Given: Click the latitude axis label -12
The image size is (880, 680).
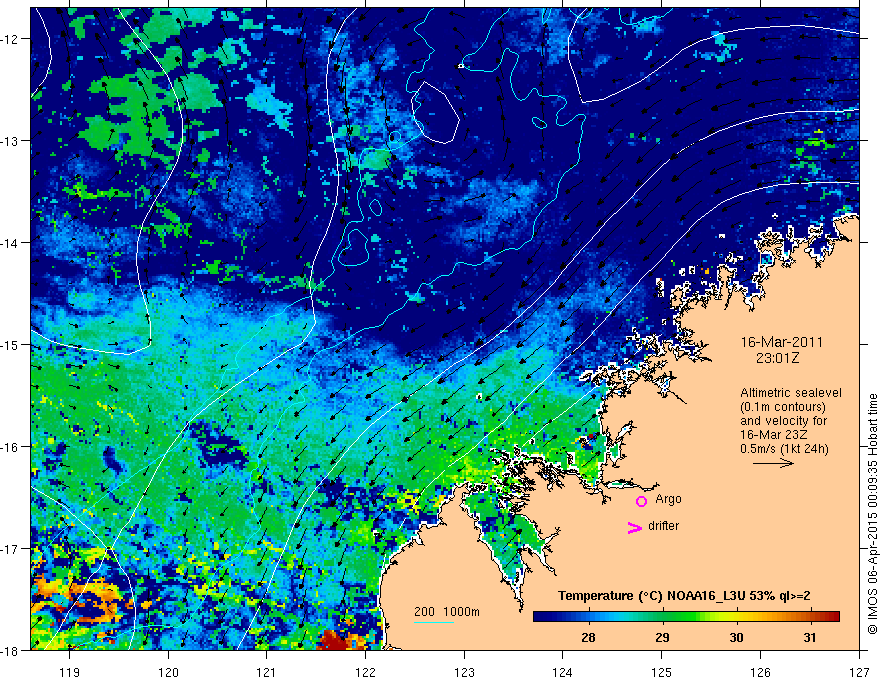Looking at the screenshot, I should click(x=11, y=39).
